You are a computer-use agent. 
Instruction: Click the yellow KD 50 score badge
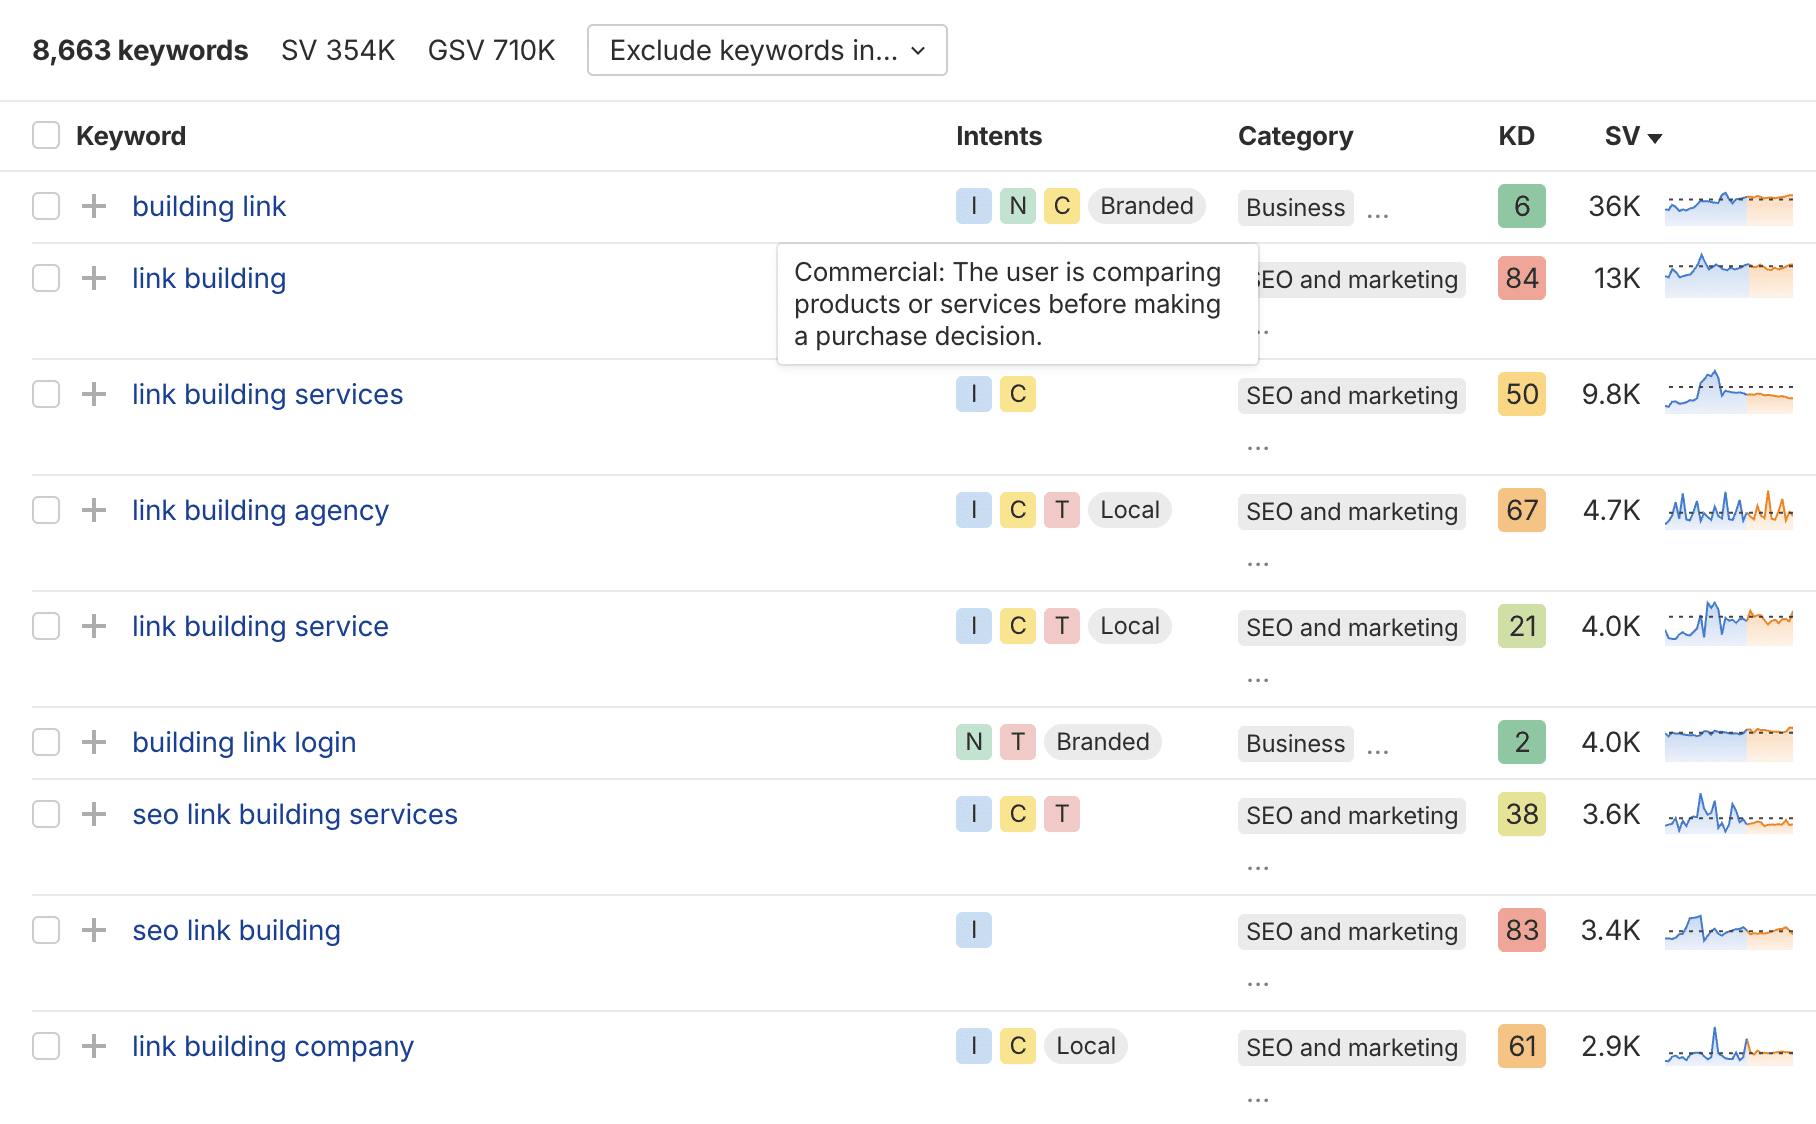[1522, 394]
